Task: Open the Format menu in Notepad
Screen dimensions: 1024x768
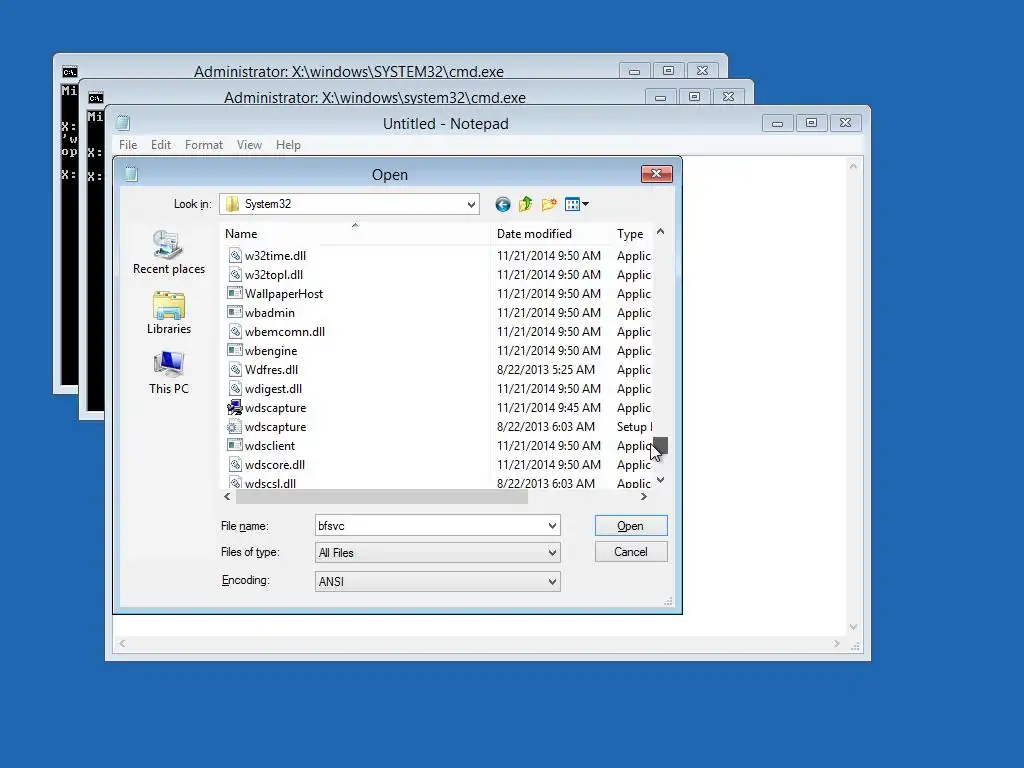Action: tap(204, 145)
